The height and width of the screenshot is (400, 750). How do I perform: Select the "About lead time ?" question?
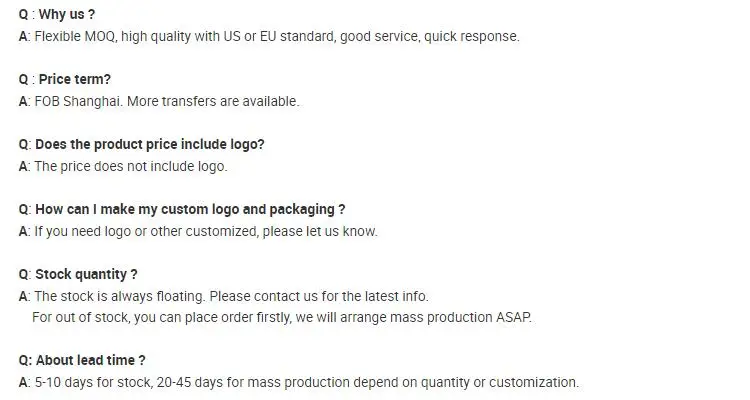(x=90, y=361)
